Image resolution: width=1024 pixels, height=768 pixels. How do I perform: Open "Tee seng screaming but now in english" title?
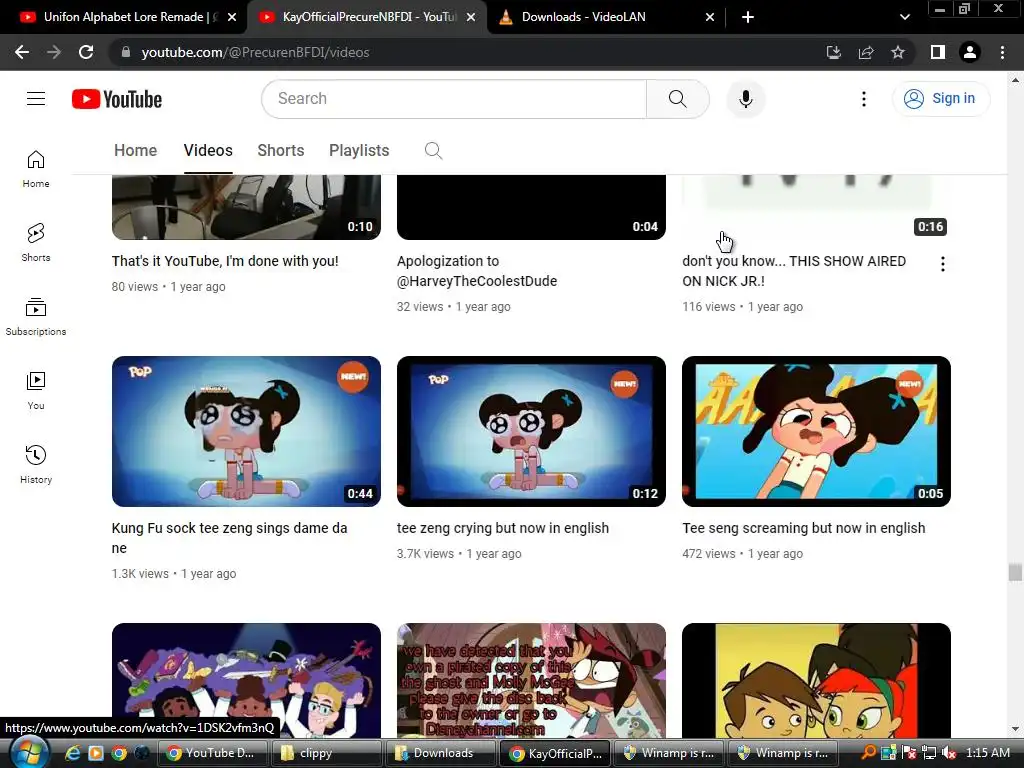pyautogui.click(x=803, y=528)
